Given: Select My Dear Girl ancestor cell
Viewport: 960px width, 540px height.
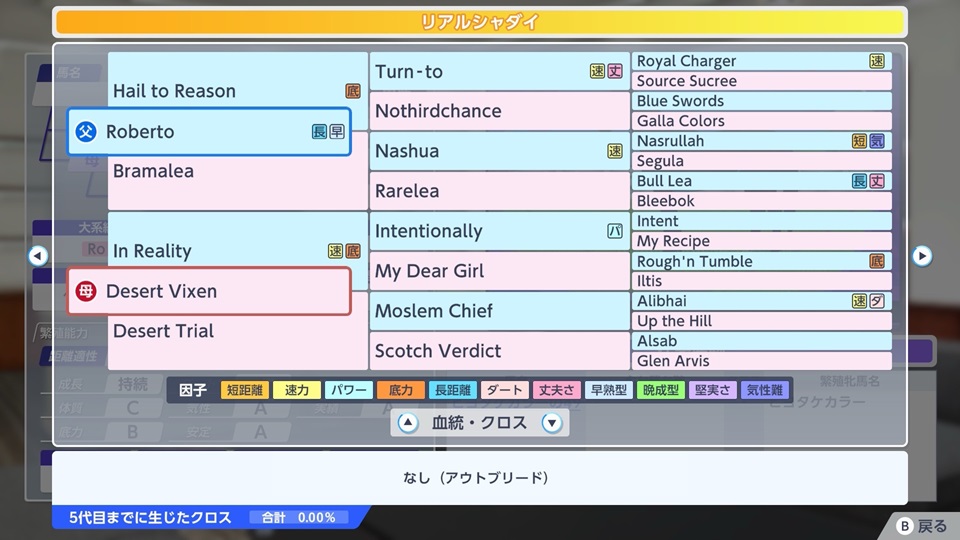Looking at the screenshot, I should click(499, 271).
